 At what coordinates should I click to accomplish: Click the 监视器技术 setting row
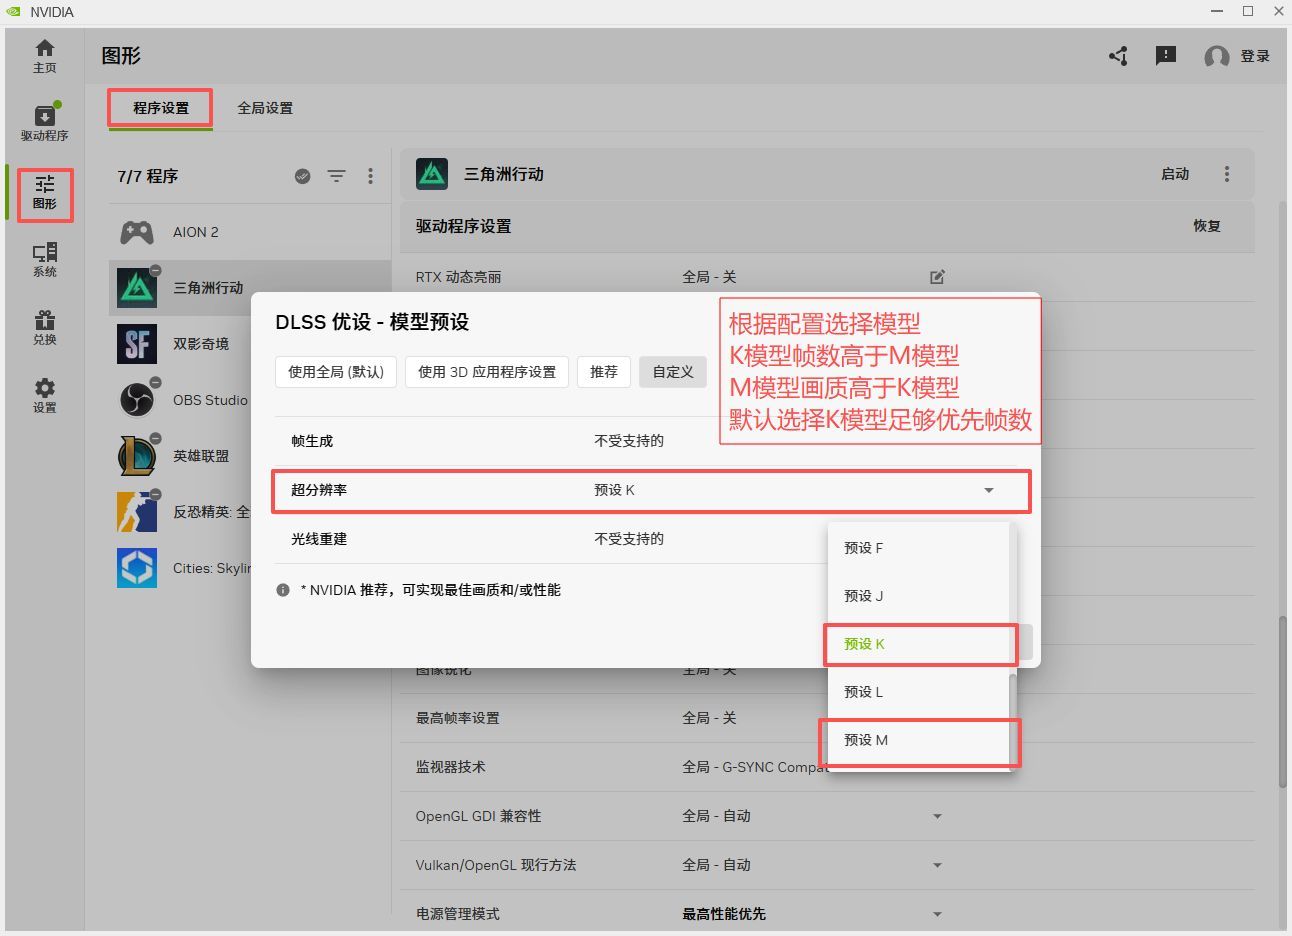point(827,767)
